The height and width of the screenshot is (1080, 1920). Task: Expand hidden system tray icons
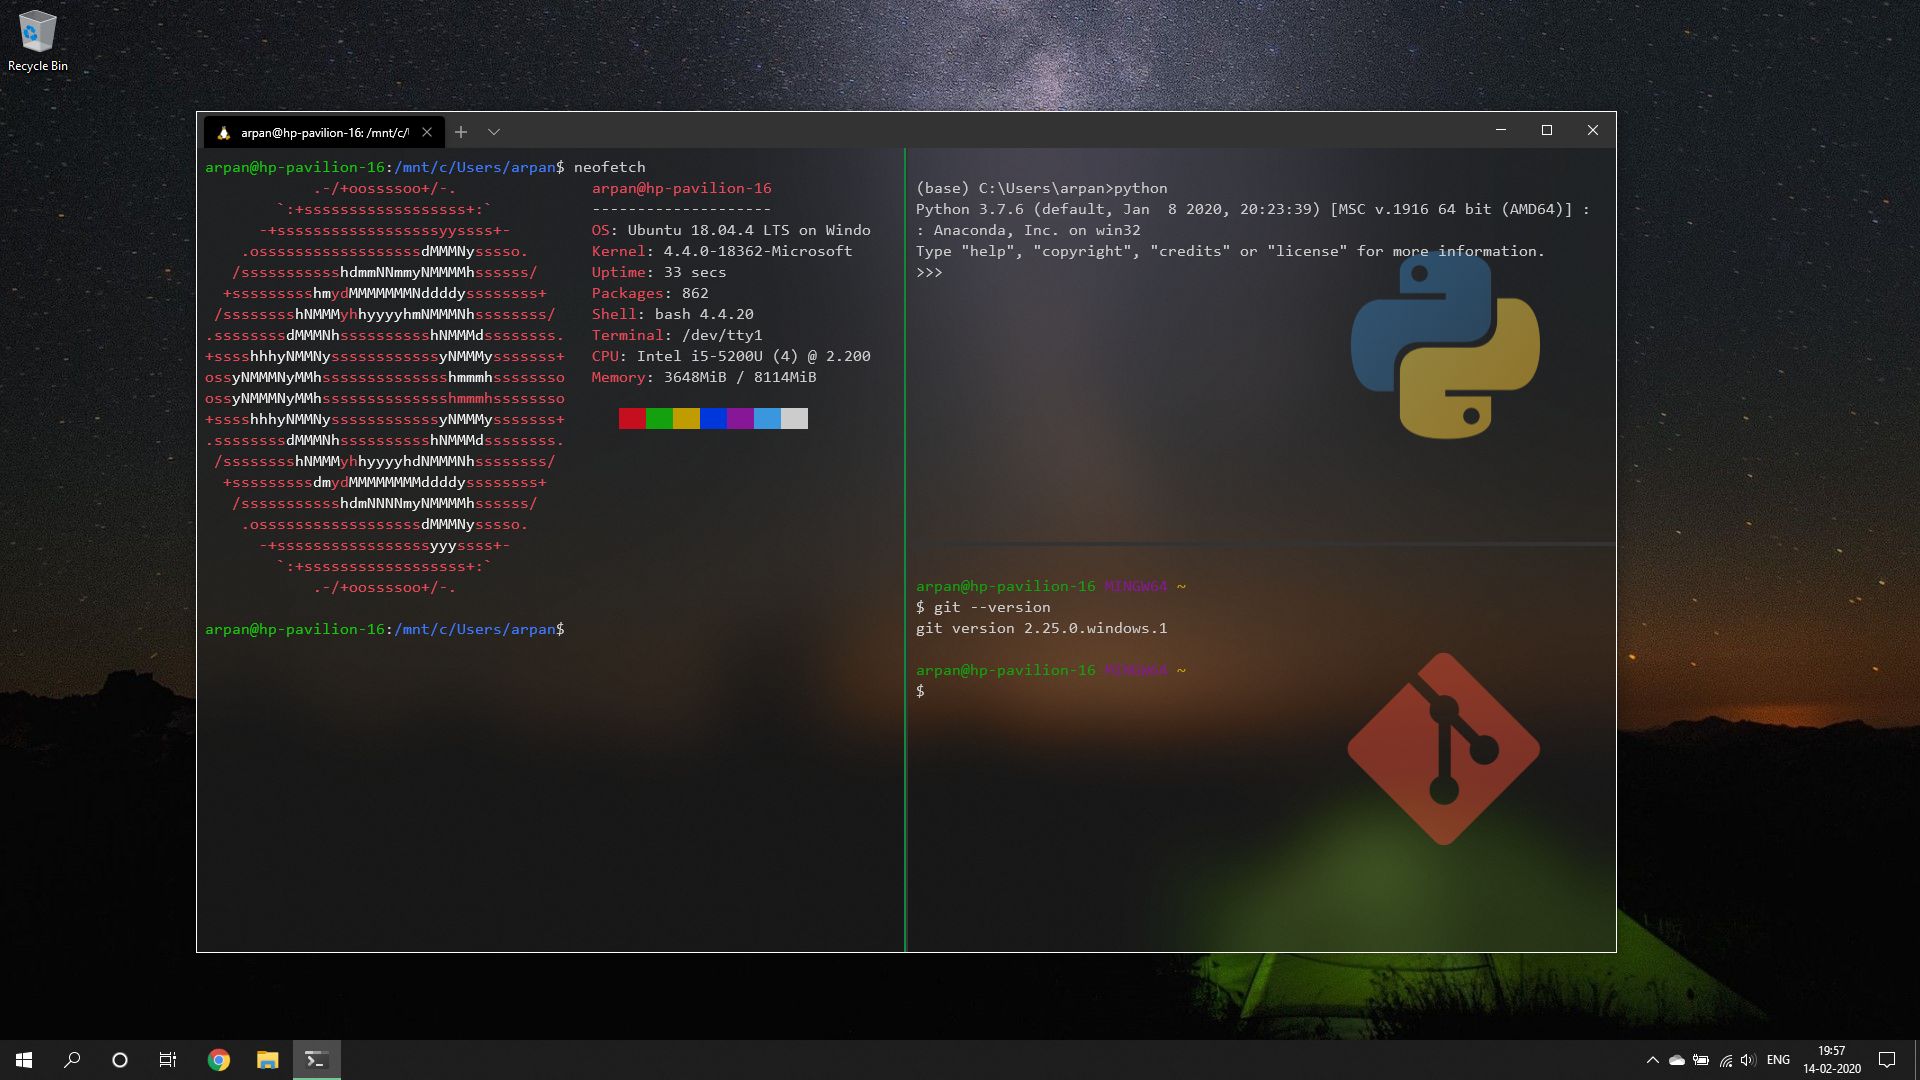(1654, 1060)
